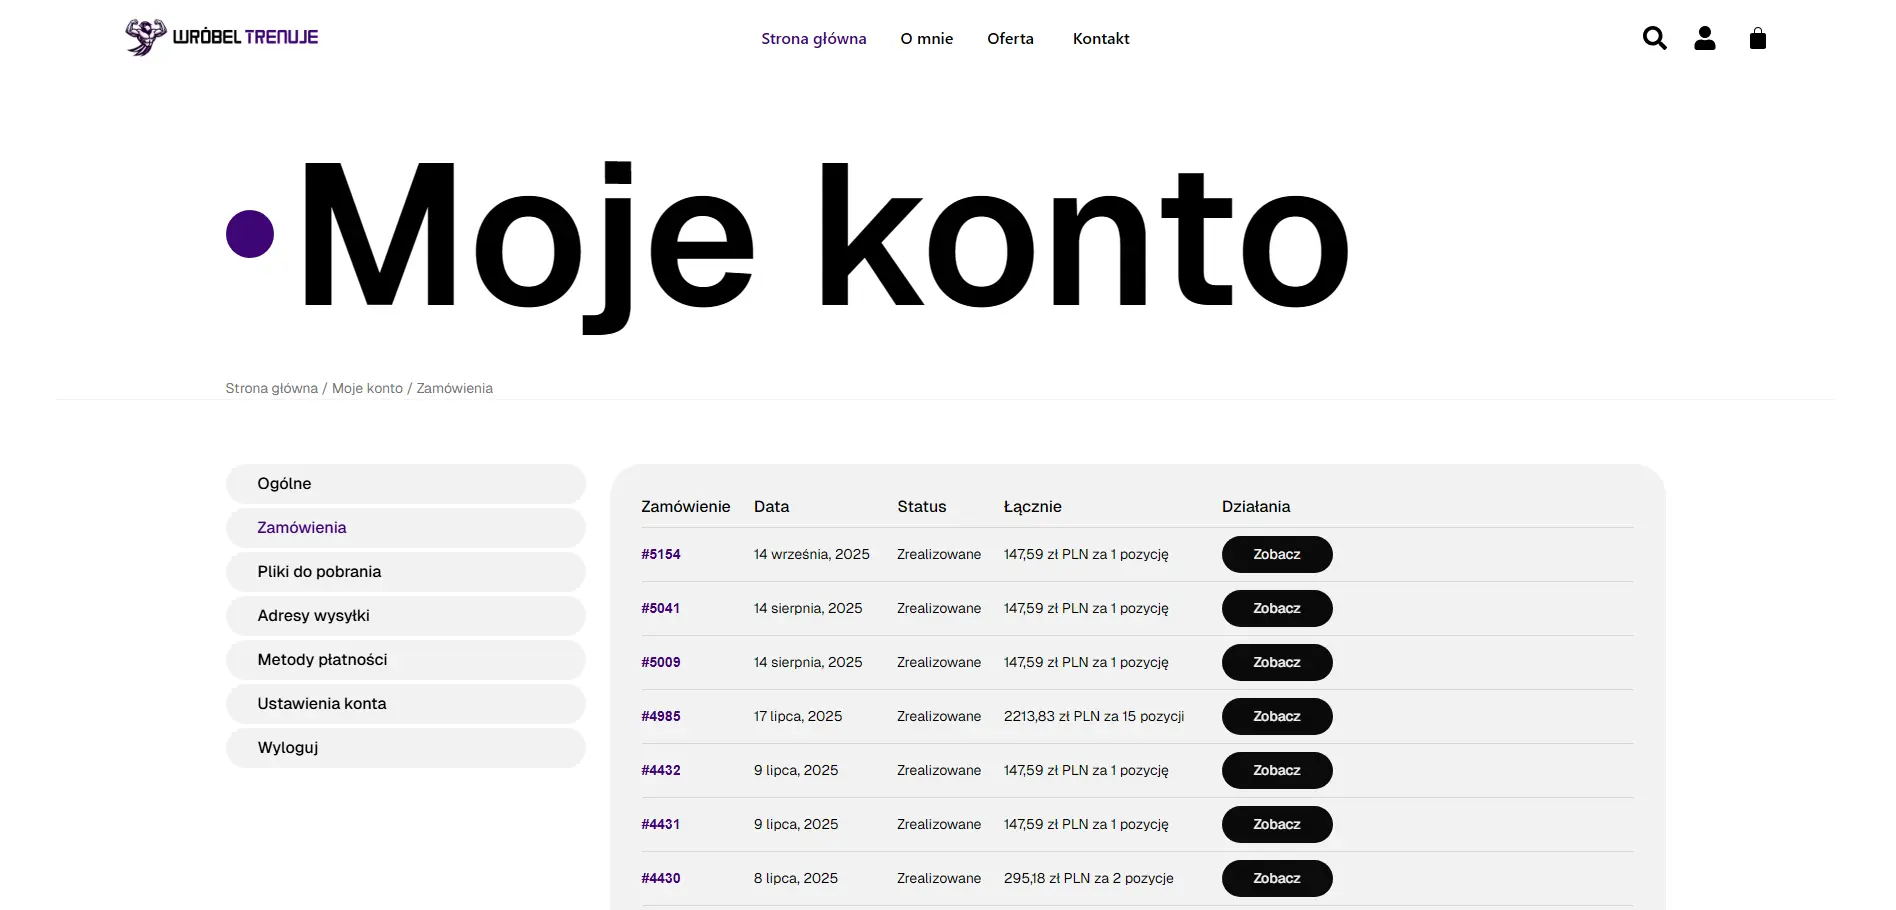Navigate to Kontakt
Screen dimensions: 1896x910
1100,38
